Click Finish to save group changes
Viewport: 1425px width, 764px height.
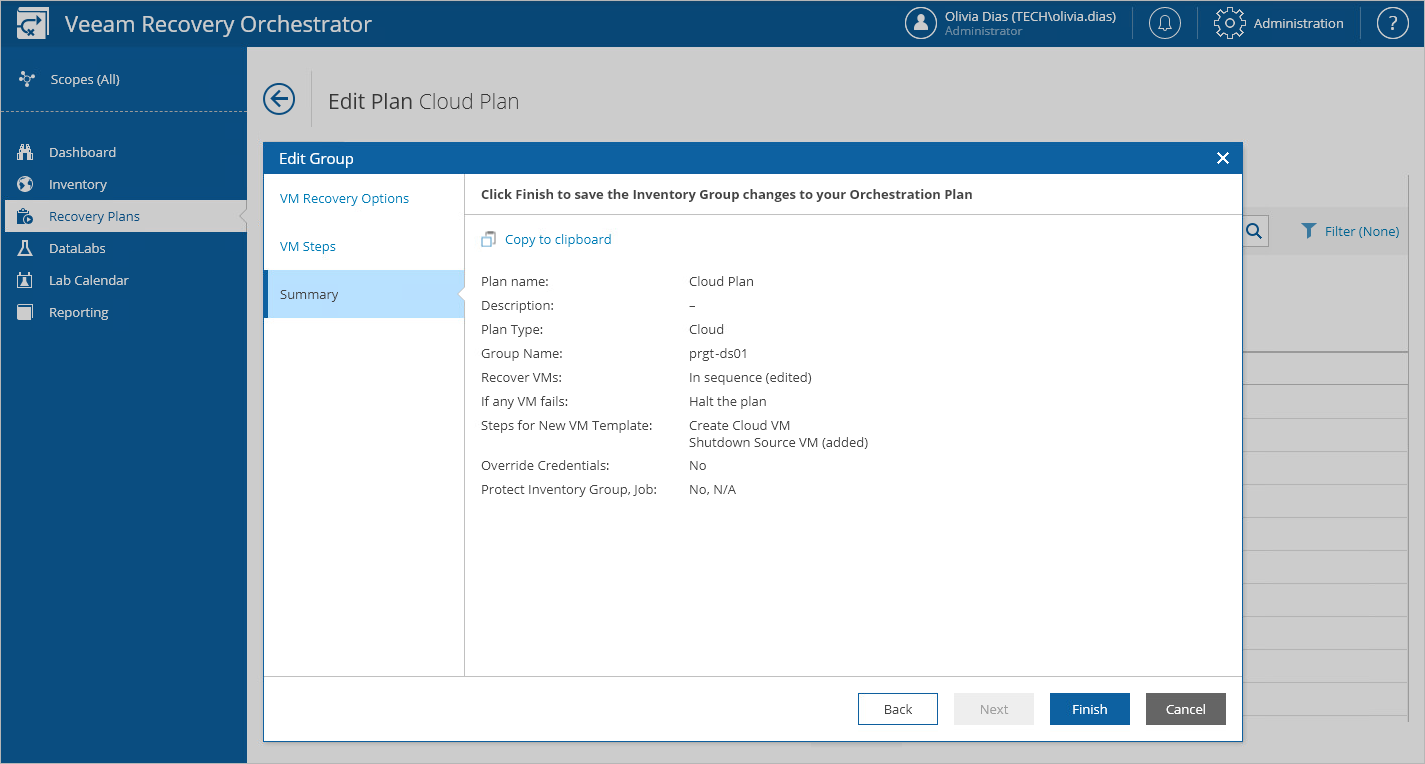1089,708
